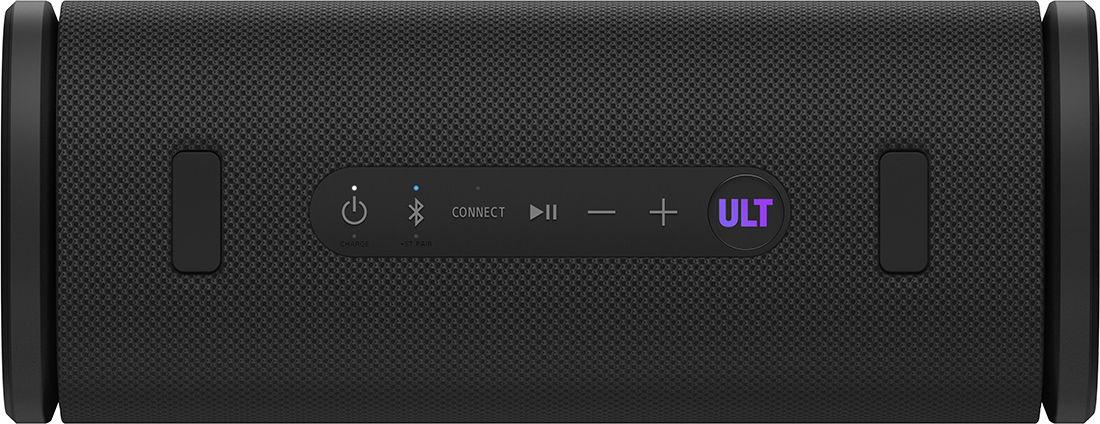The height and width of the screenshot is (424, 1100).
Task: Click the right rubber foot pad
Action: (904, 212)
